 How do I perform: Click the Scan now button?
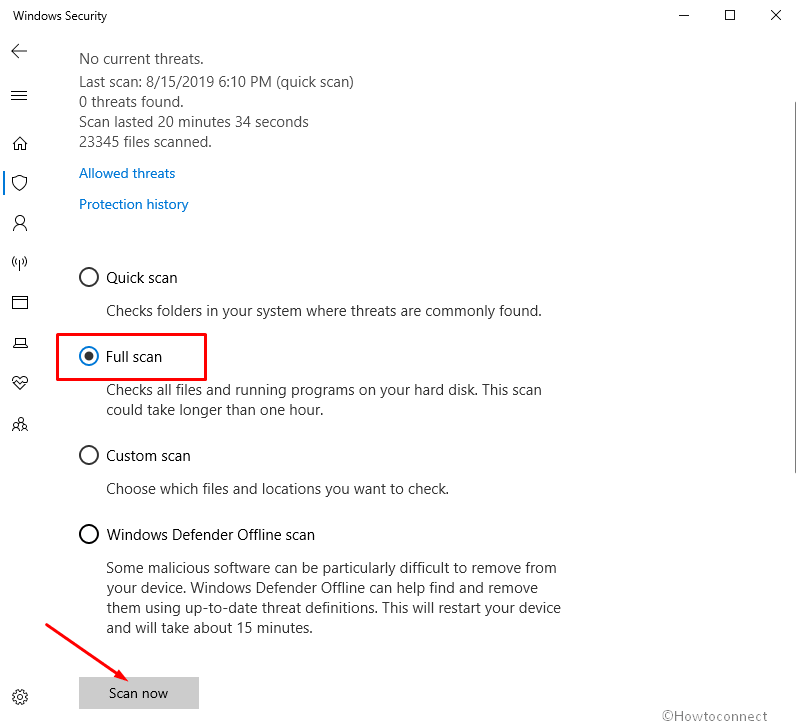coord(139,693)
